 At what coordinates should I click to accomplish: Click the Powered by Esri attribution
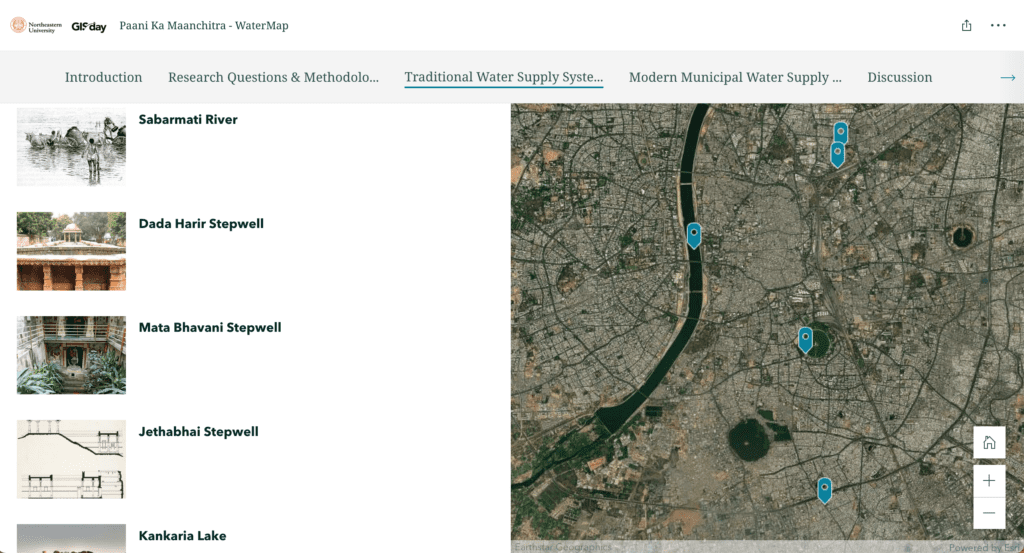click(985, 547)
